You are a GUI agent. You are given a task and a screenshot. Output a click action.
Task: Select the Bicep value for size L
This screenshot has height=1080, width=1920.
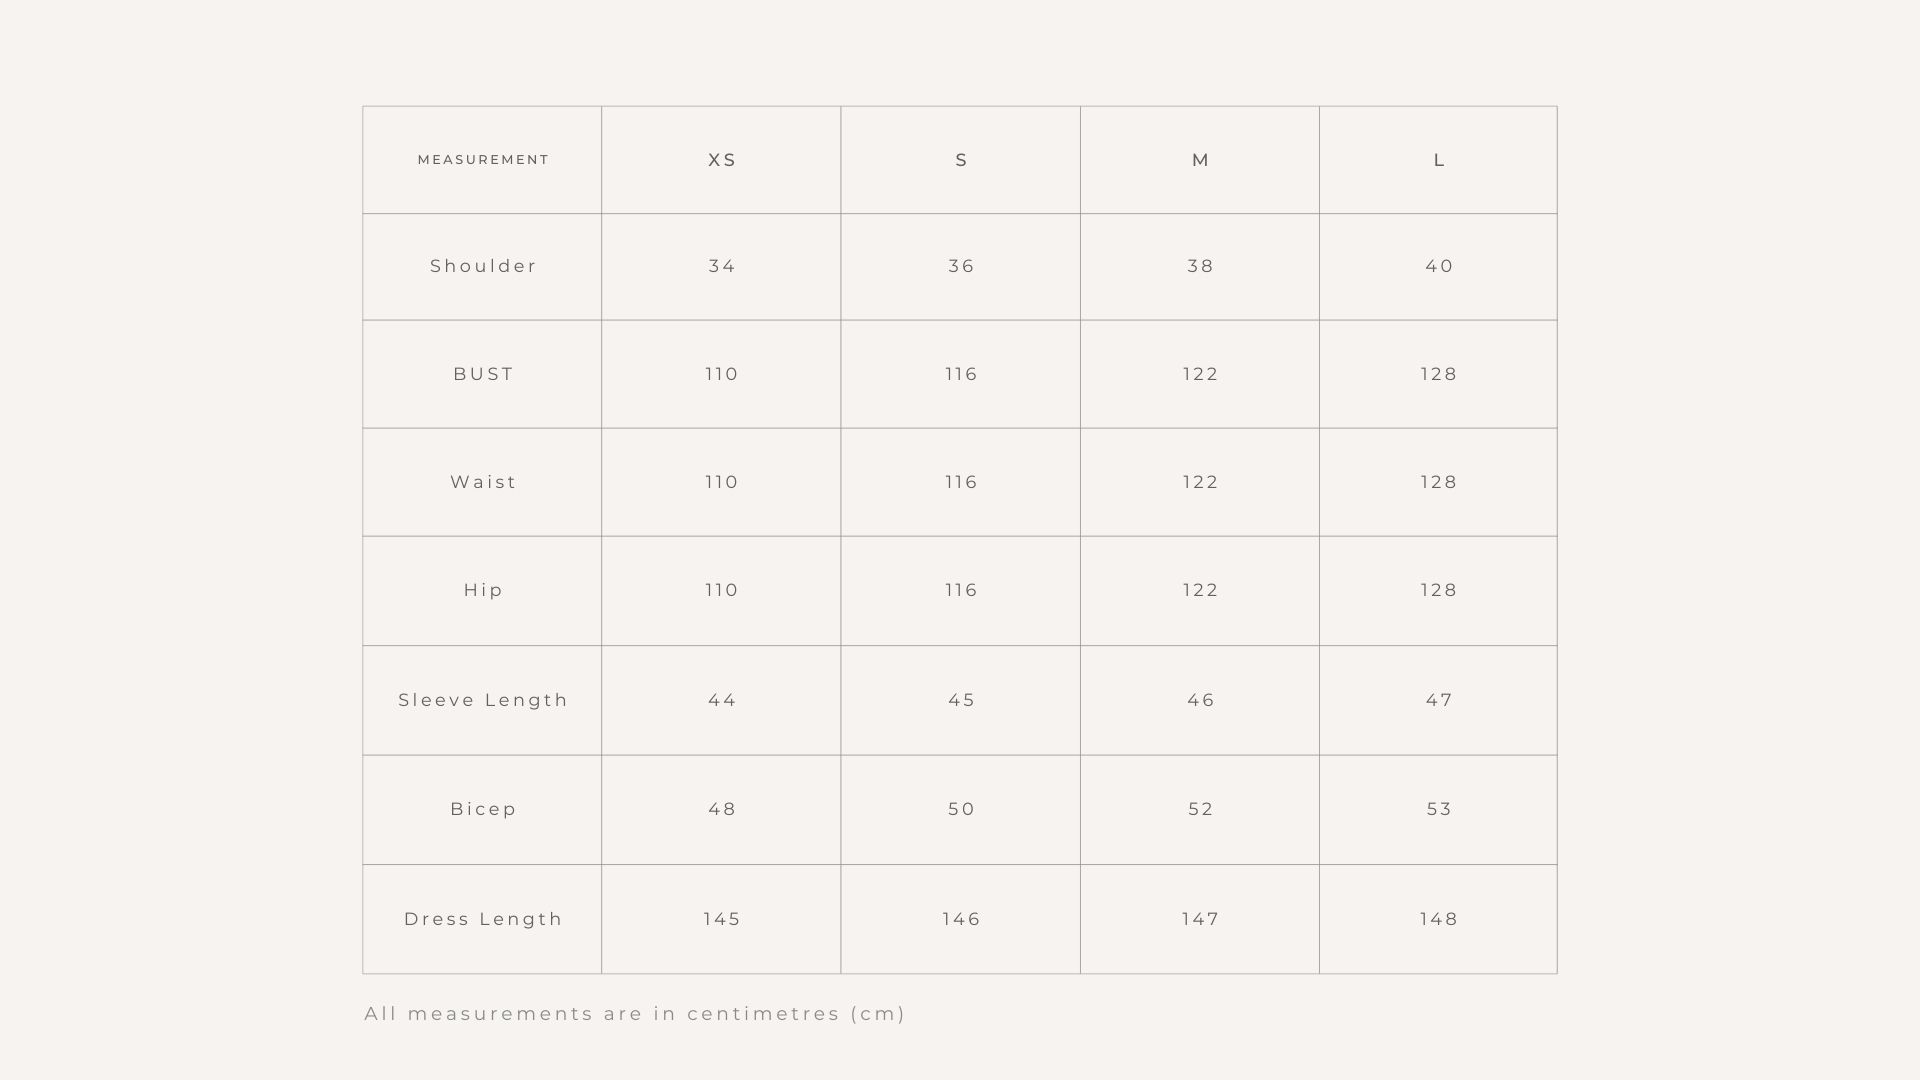click(x=1439, y=809)
